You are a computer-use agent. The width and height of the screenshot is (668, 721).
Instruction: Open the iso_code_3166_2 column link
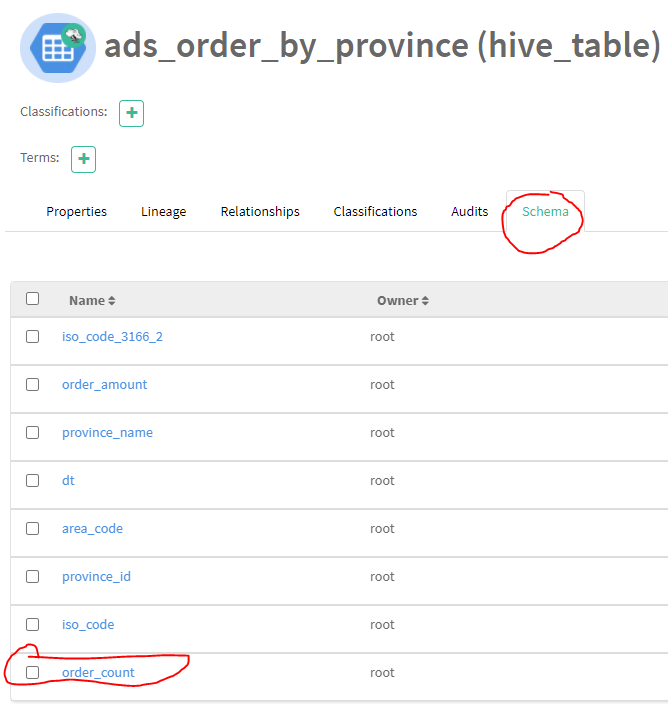(x=112, y=337)
